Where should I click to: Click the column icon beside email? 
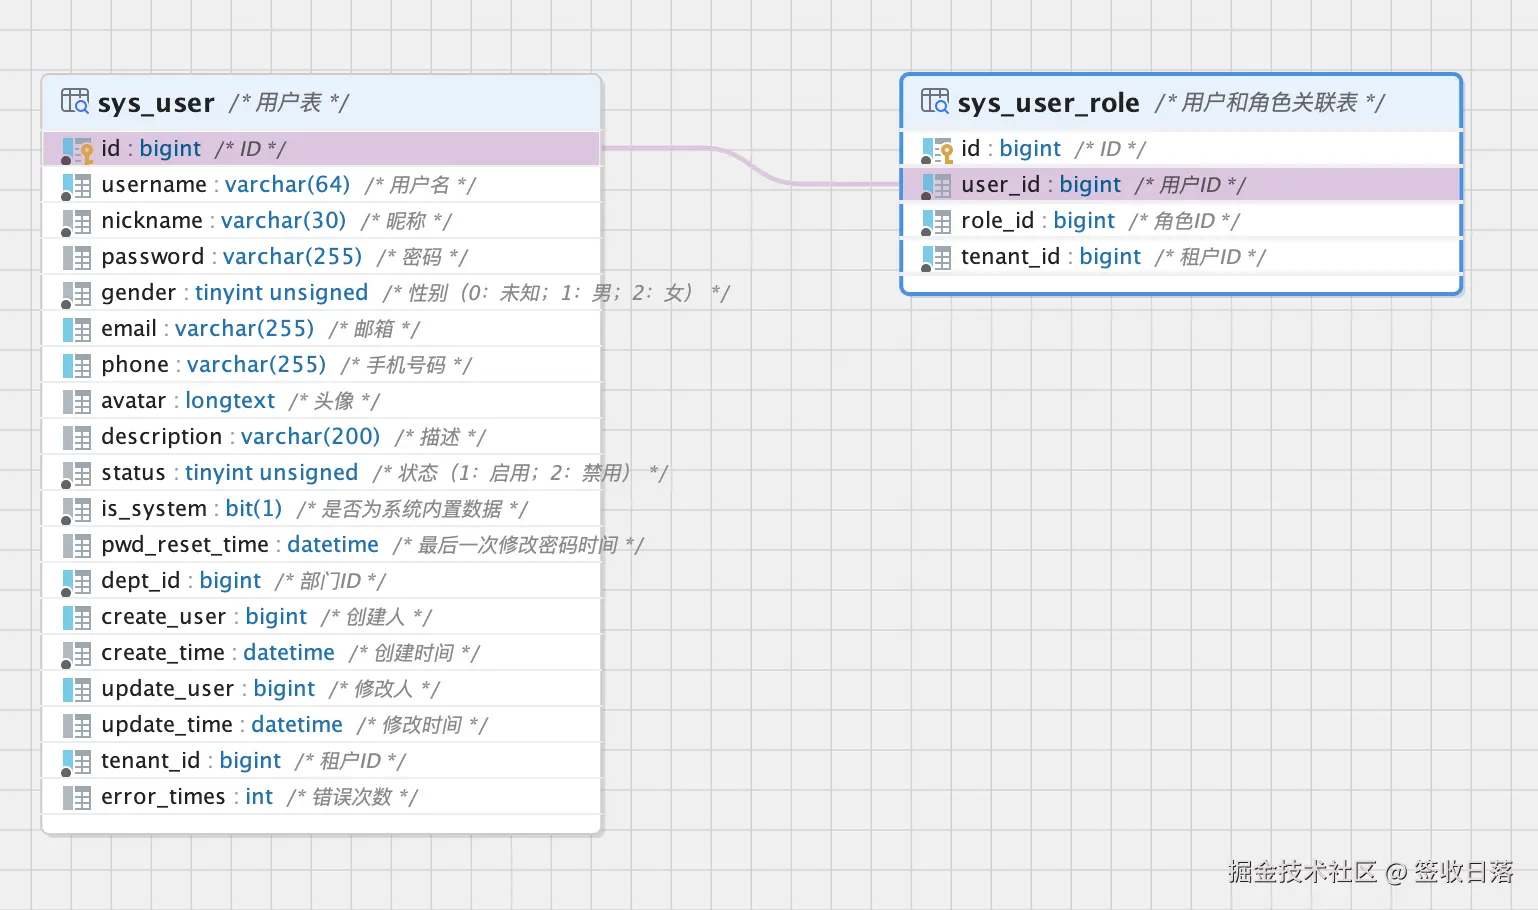77,329
